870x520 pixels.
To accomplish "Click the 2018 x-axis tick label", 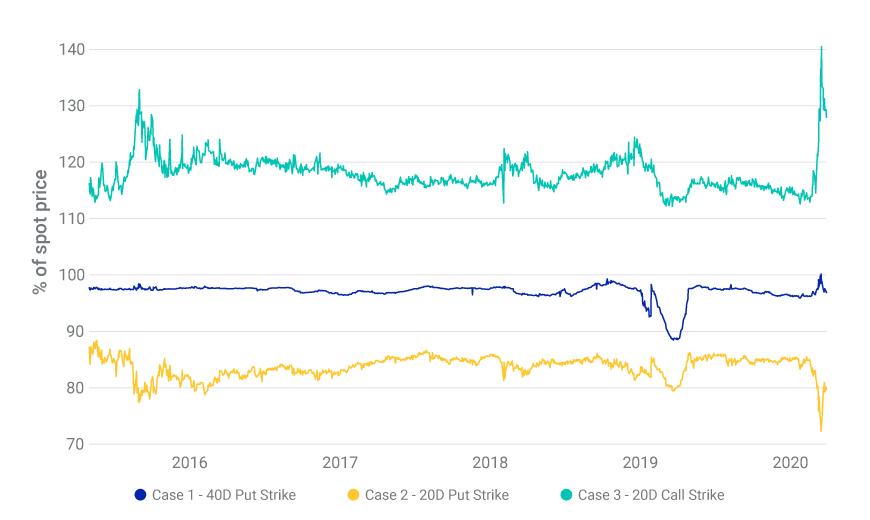I will coord(490,462).
